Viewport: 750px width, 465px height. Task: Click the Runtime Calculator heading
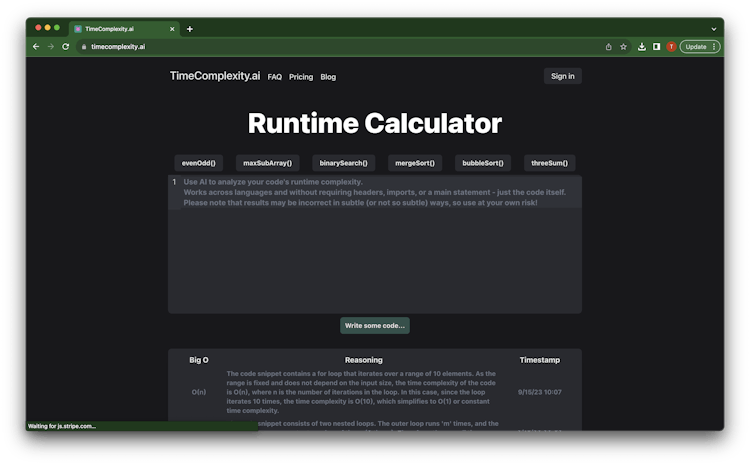(x=375, y=123)
